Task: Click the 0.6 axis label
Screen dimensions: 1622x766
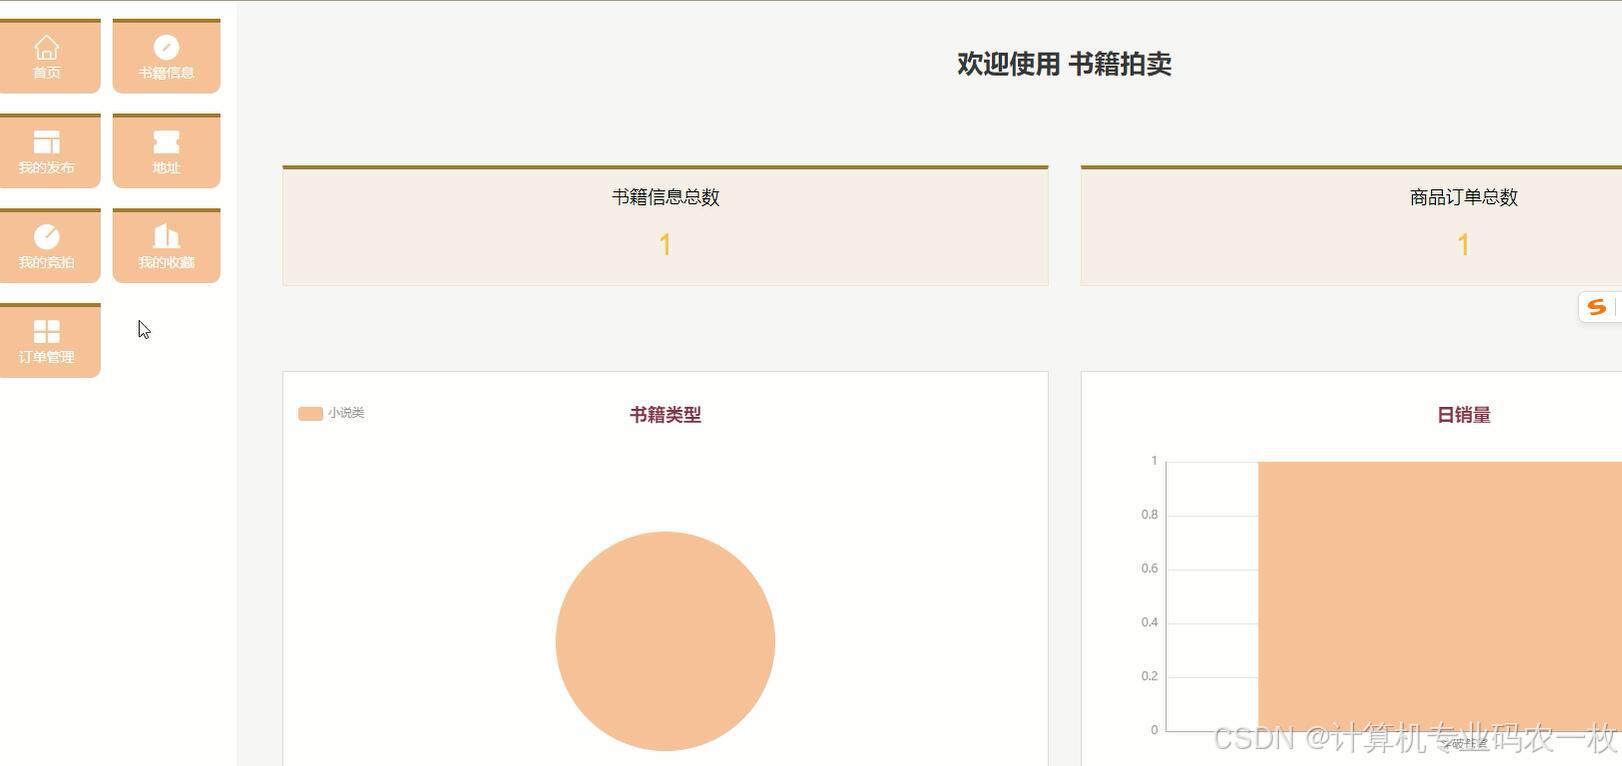Action: click(1149, 569)
